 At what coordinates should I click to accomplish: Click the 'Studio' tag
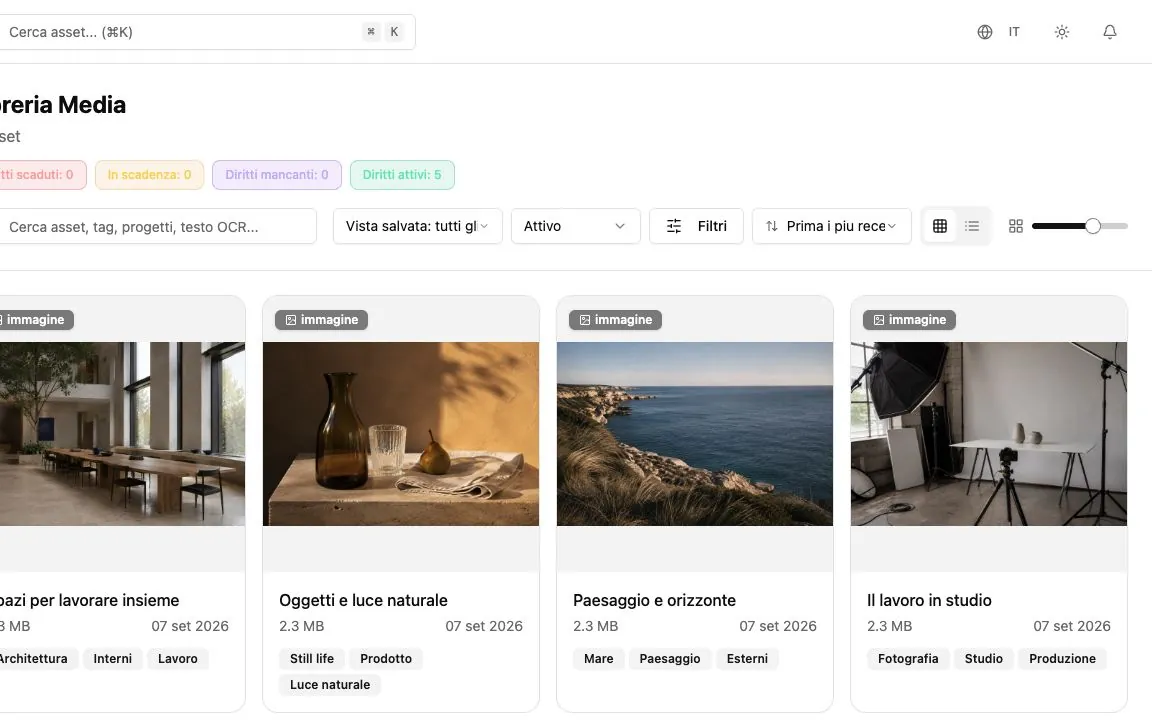(983, 658)
